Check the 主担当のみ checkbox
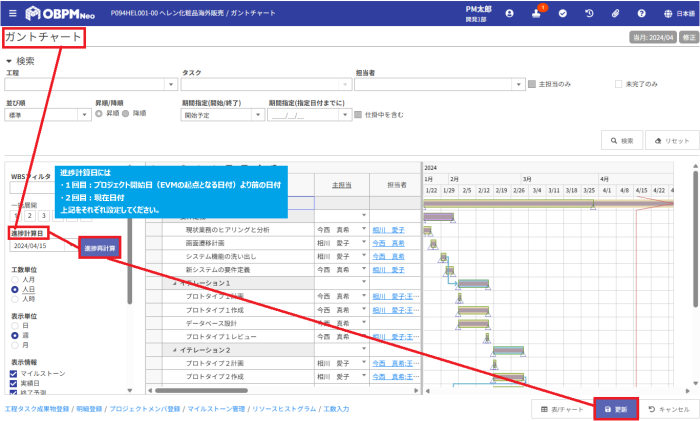This screenshot has height=421, width=700. 533,84
